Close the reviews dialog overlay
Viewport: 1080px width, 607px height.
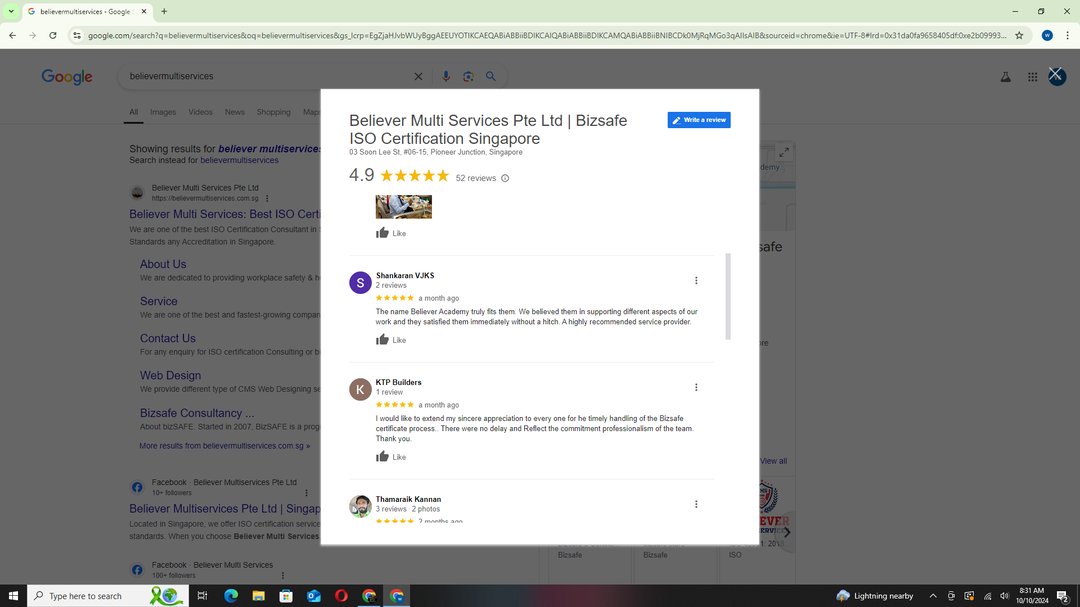pyautogui.click(x=1055, y=74)
